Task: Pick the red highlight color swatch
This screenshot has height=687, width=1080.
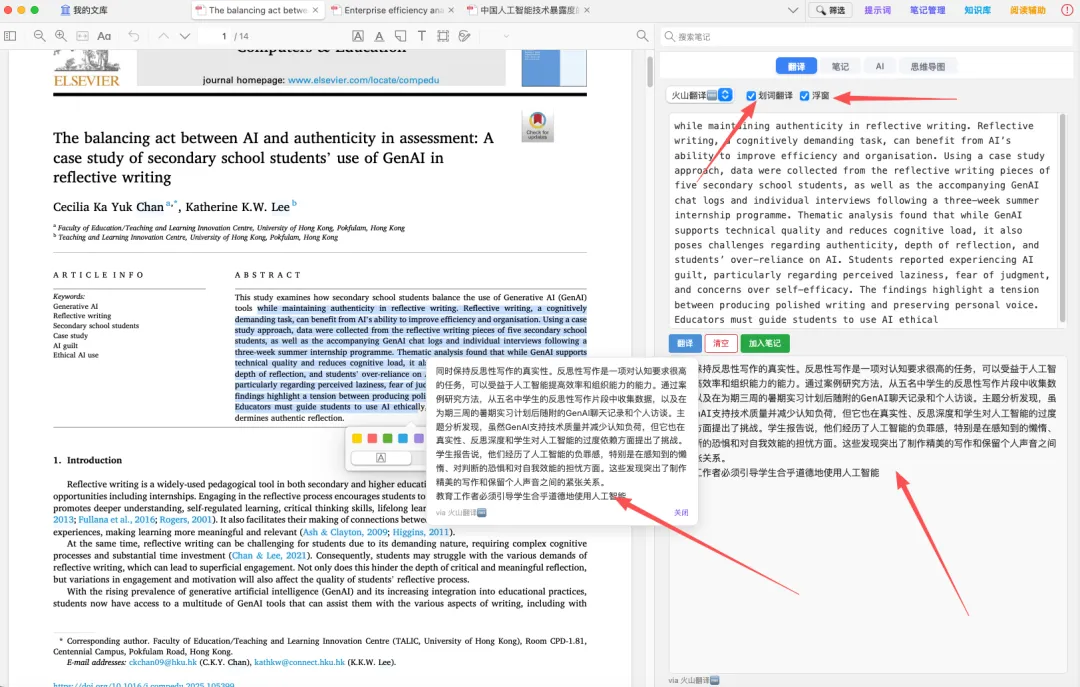Action: (372, 438)
